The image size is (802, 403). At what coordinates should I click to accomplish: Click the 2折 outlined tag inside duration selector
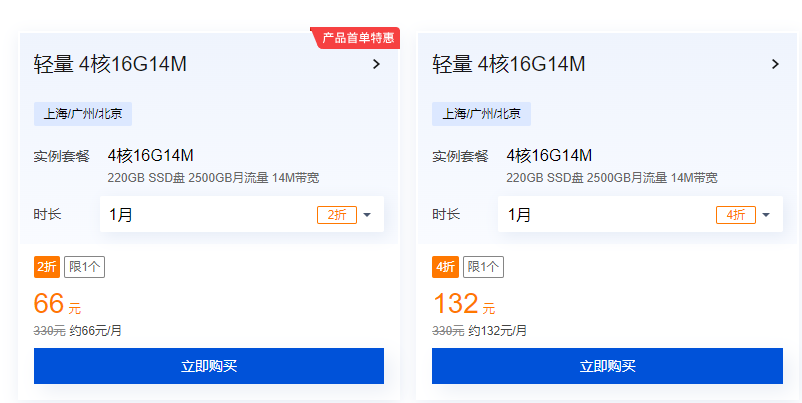coord(336,215)
